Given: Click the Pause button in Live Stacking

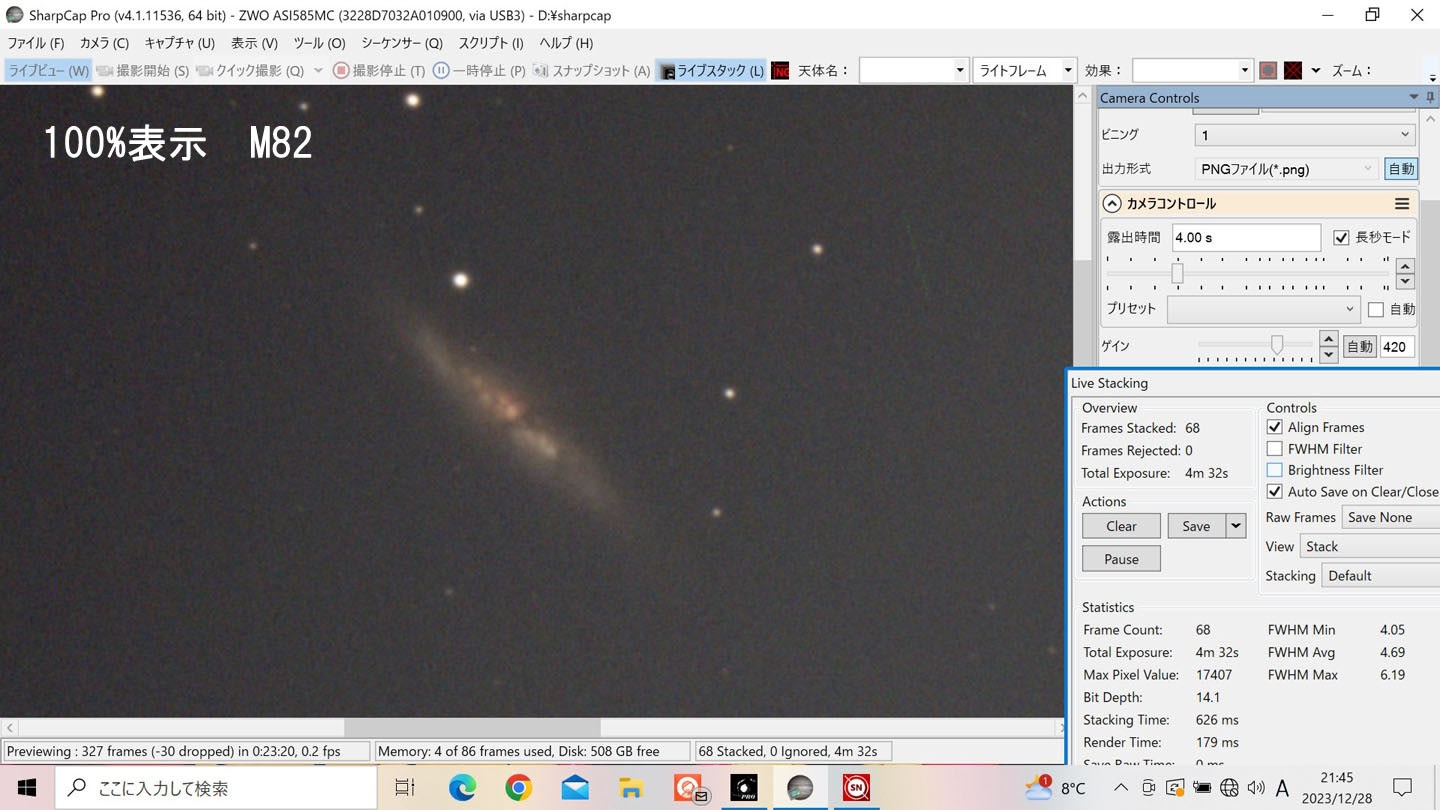Looking at the screenshot, I should [x=1121, y=559].
